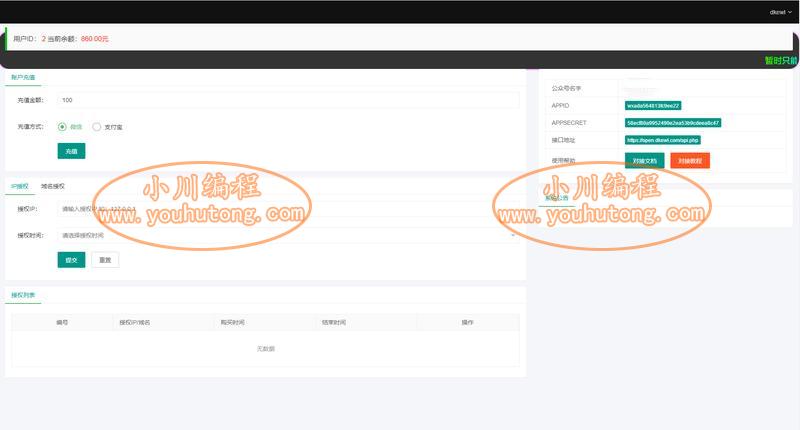Click the 无数据 empty table message
The image size is (800, 430).
pos(266,348)
